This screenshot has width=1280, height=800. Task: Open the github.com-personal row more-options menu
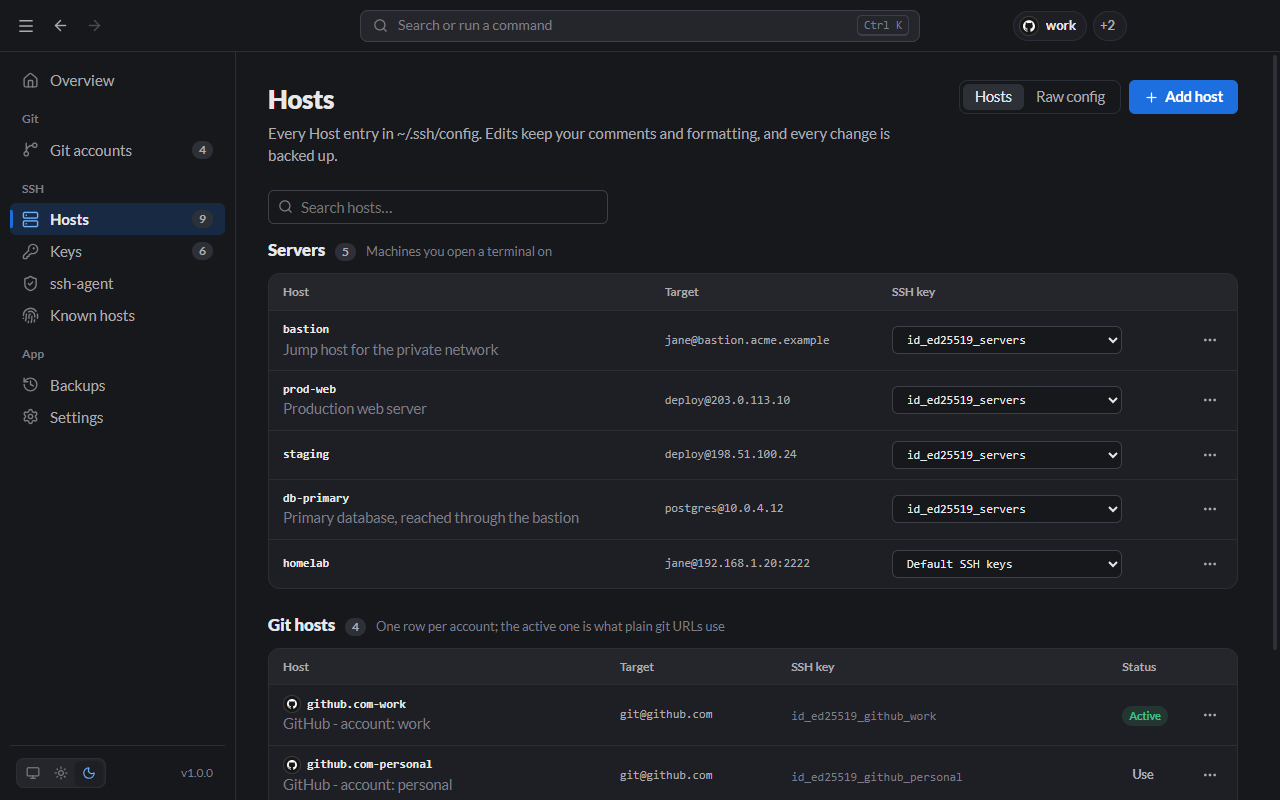[x=1210, y=775]
